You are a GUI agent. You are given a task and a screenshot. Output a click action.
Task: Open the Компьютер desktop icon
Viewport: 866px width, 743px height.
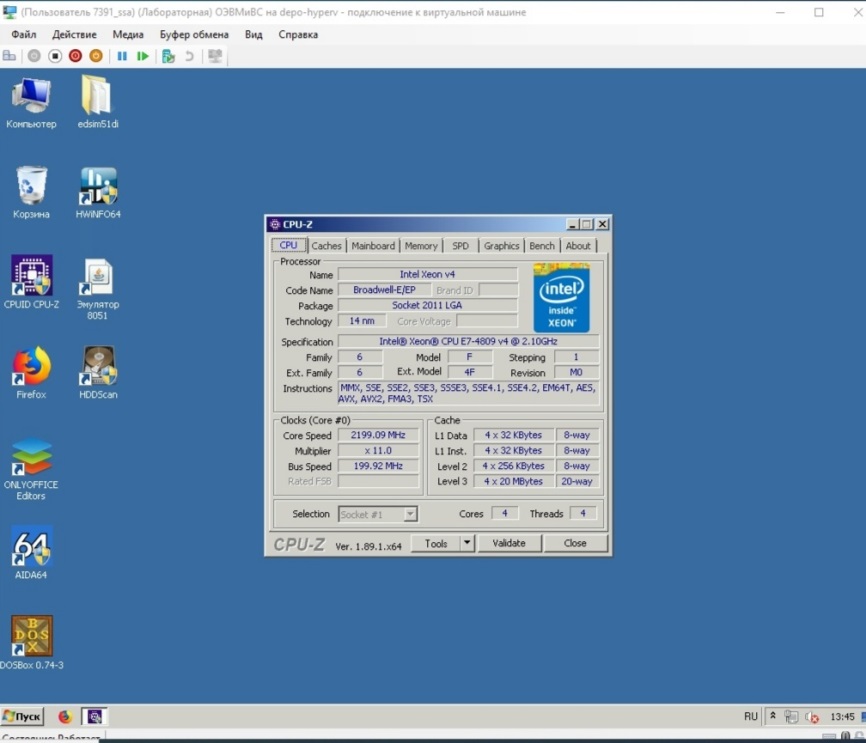(31, 103)
